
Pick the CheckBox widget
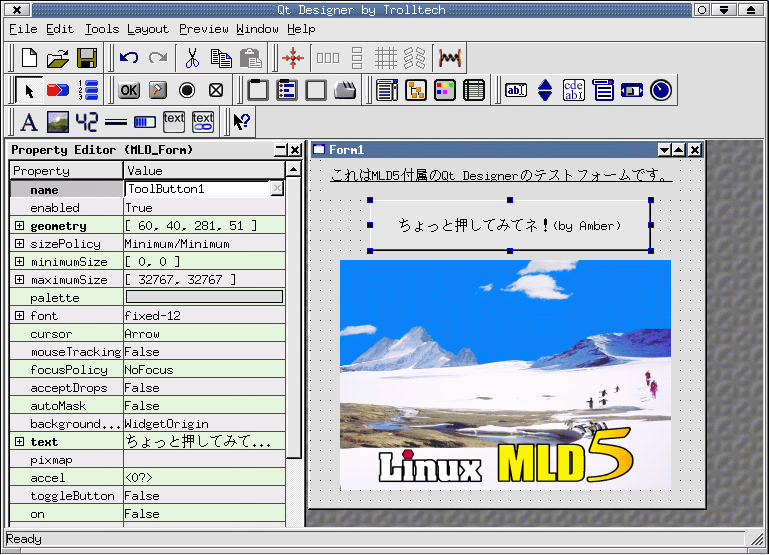click(216, 91)
